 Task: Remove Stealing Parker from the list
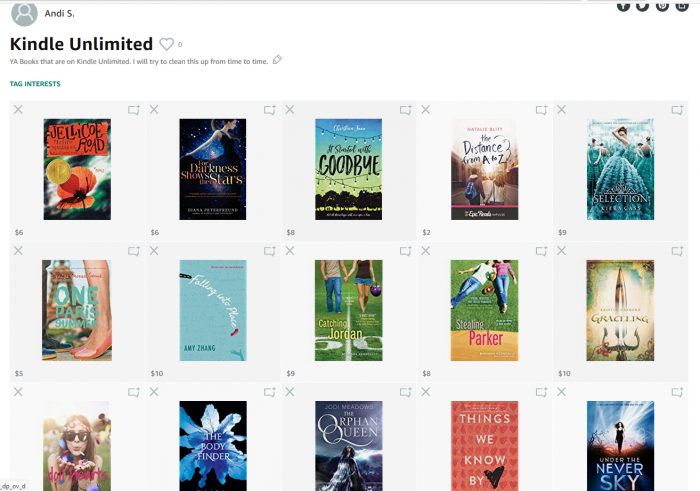(x=426, y=250)
